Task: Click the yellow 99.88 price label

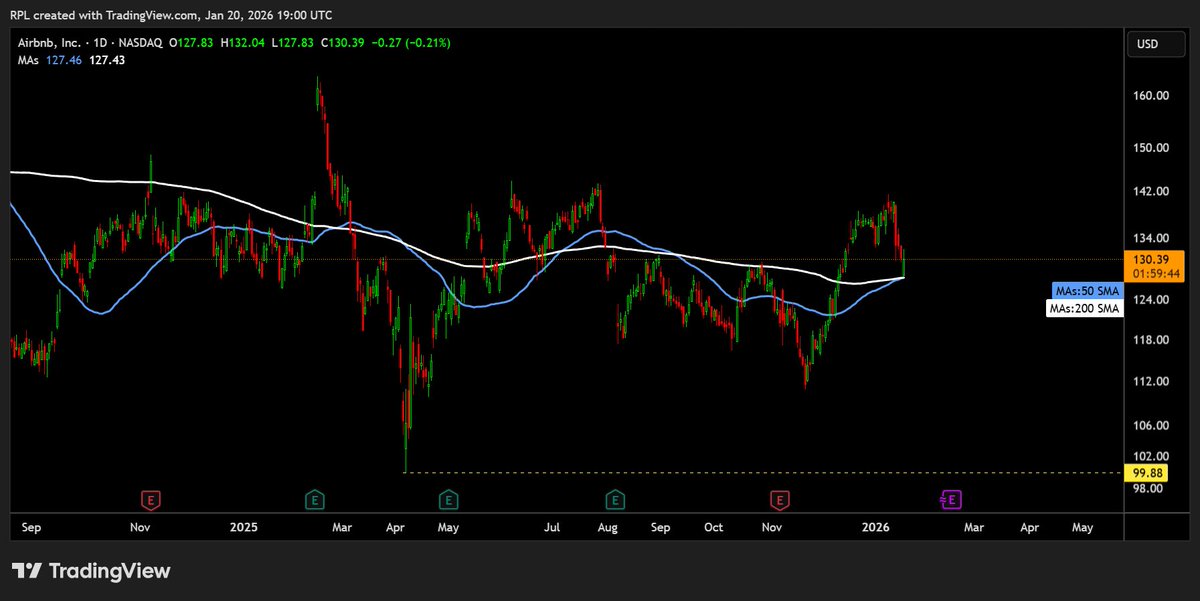Action: tap(1144, 472)
